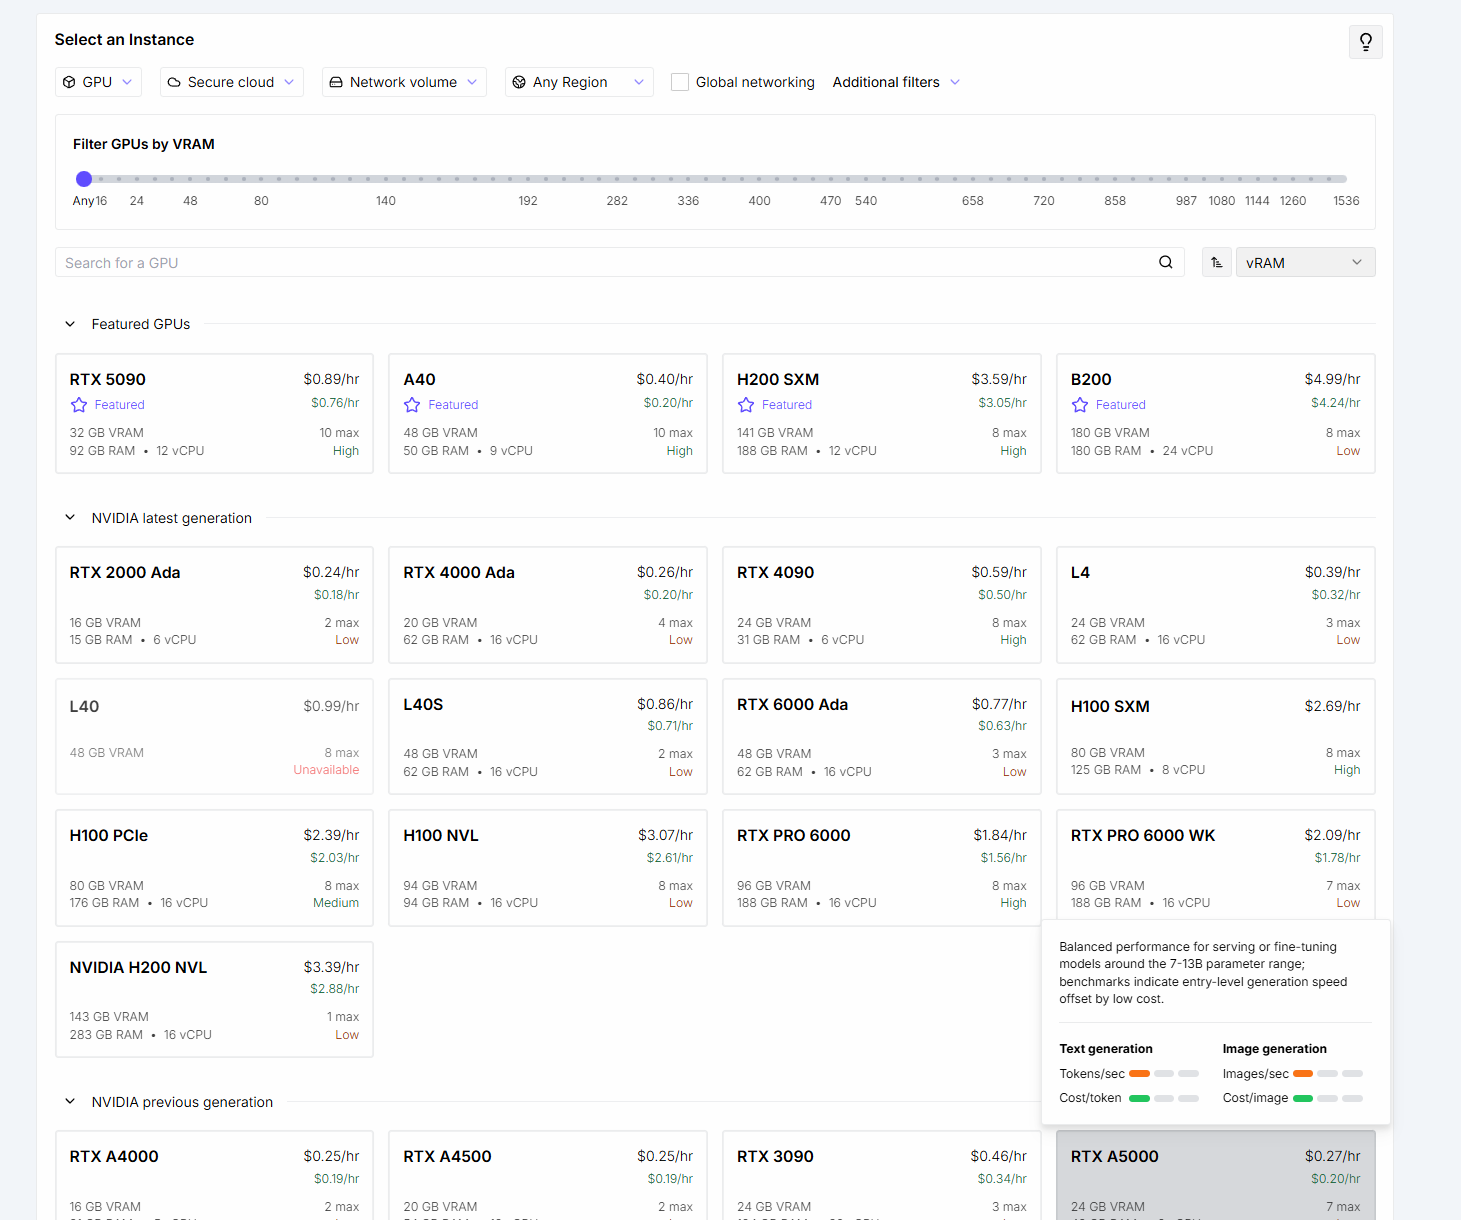The width and height of the screenshot is (1461, 1220).
Task: Select the A40 instance card
Action: click(548, 413)
